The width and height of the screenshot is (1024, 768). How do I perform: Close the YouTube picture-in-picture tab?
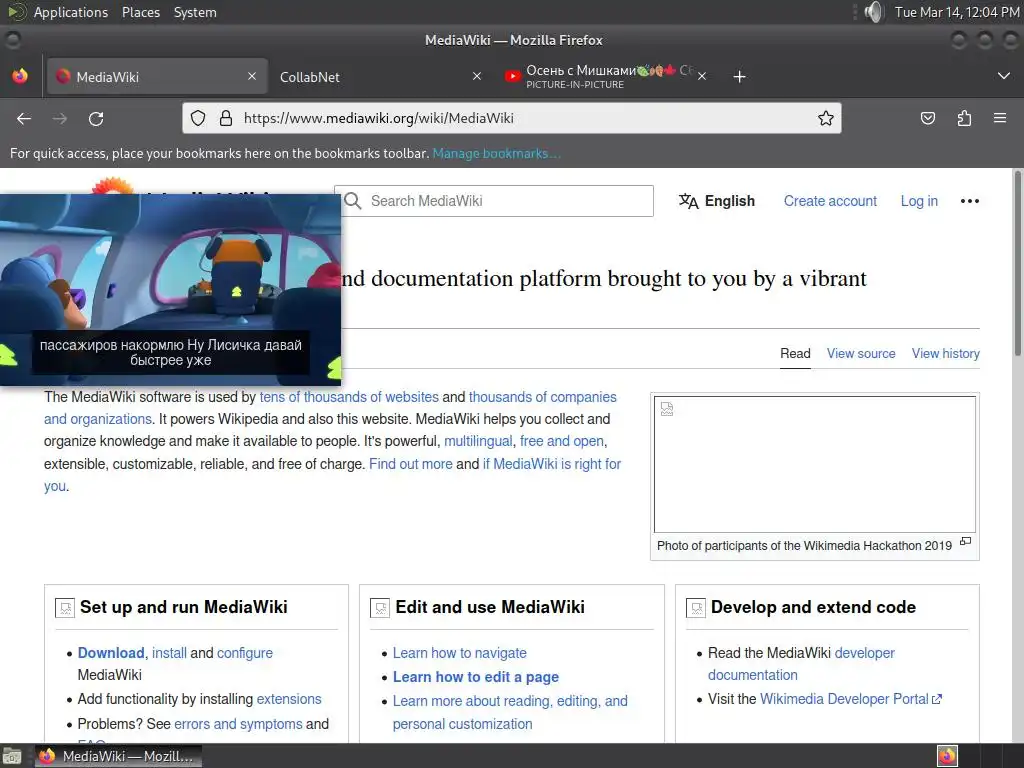tap(702, 76)
